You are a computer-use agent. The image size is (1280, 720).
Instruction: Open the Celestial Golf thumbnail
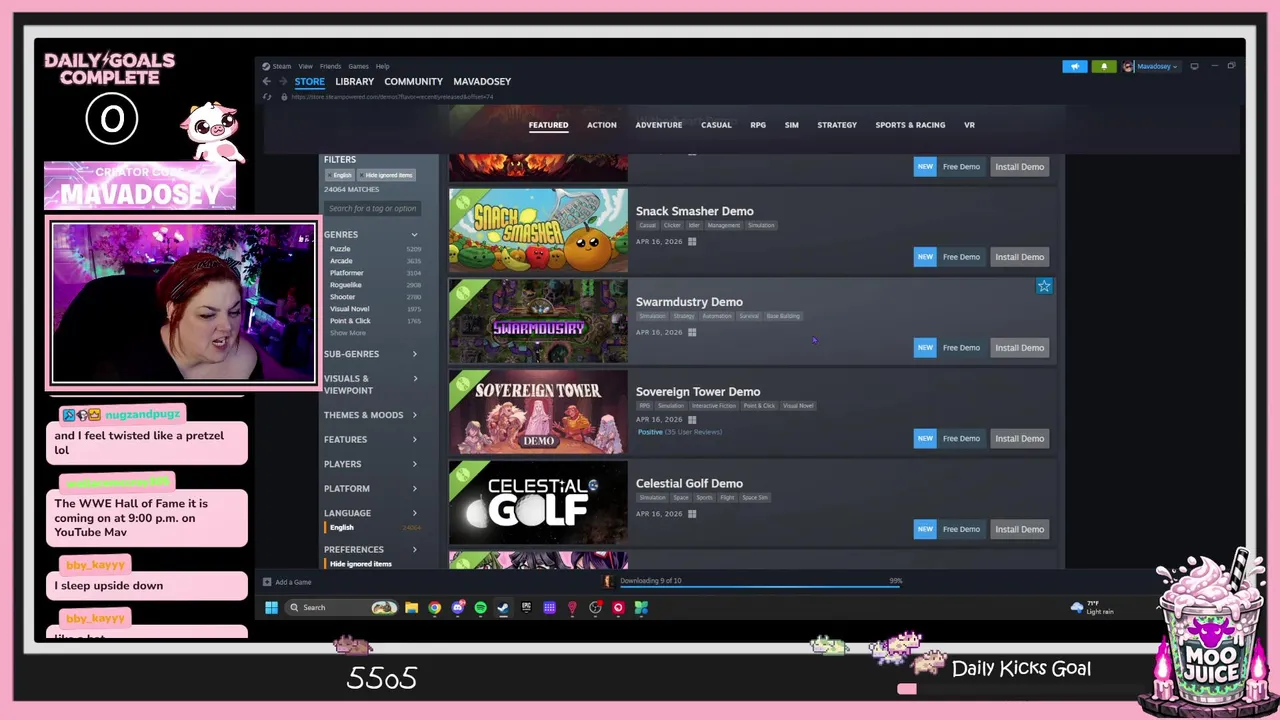pos(538,502)
